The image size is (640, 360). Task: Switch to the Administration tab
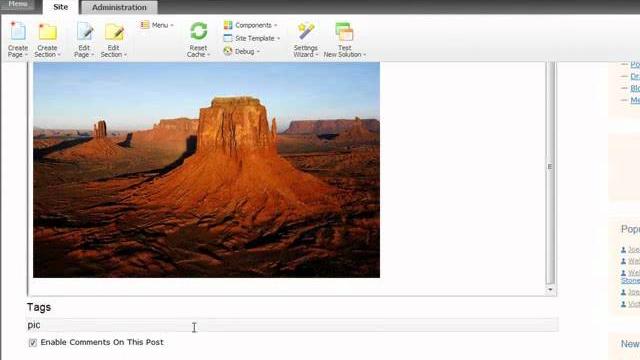click(x=119, y=7)
